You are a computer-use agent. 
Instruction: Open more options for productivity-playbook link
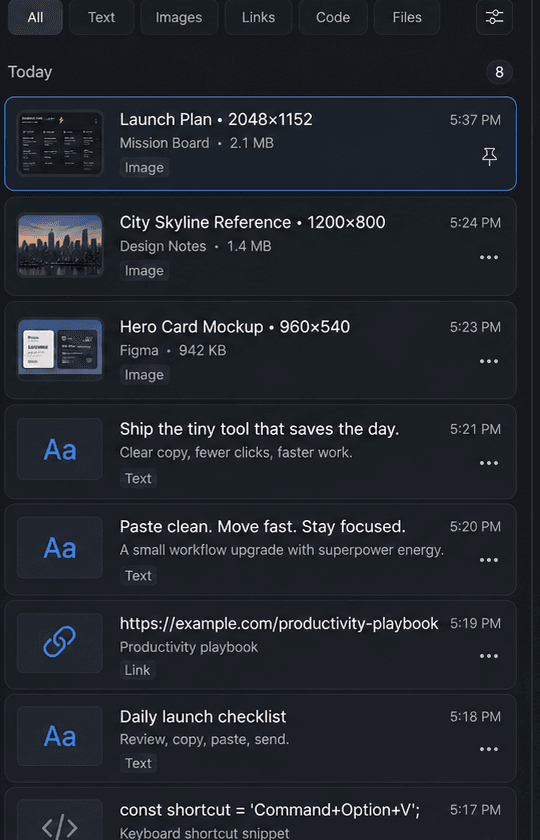[489, 657]
